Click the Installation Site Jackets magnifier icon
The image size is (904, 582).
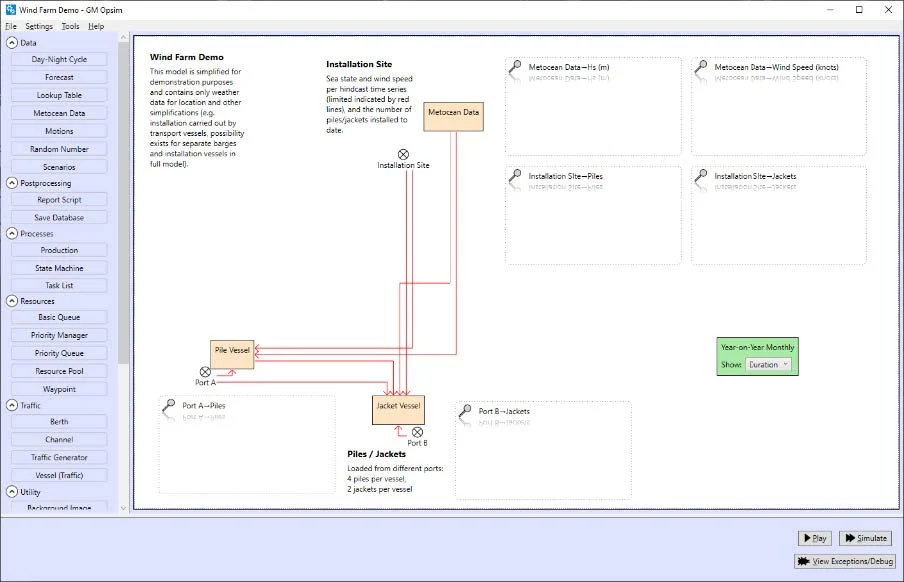point(702,177)
